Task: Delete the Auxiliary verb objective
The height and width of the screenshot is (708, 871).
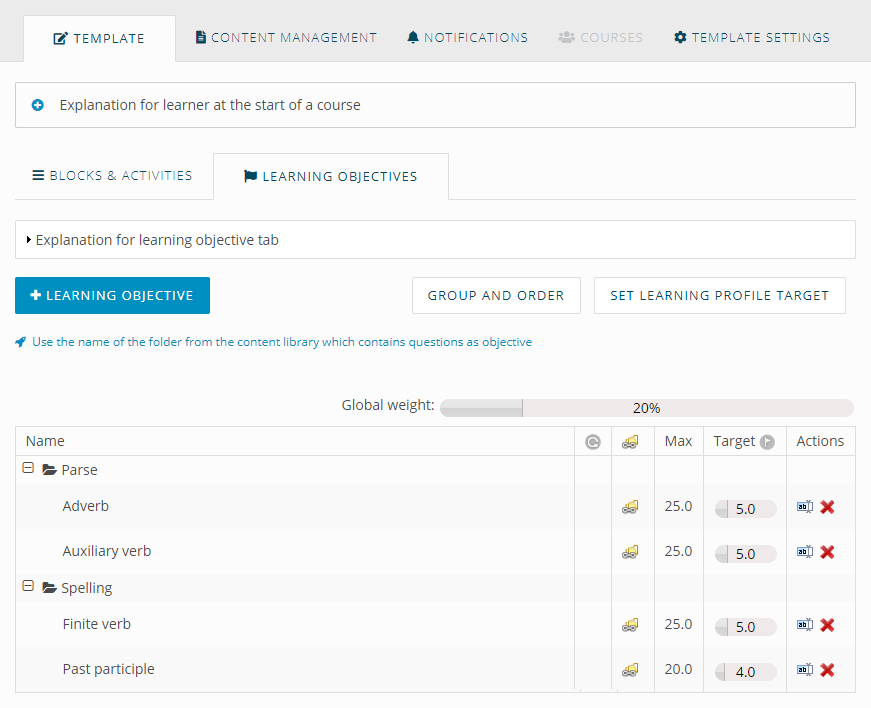Action: tap(827, 552)
